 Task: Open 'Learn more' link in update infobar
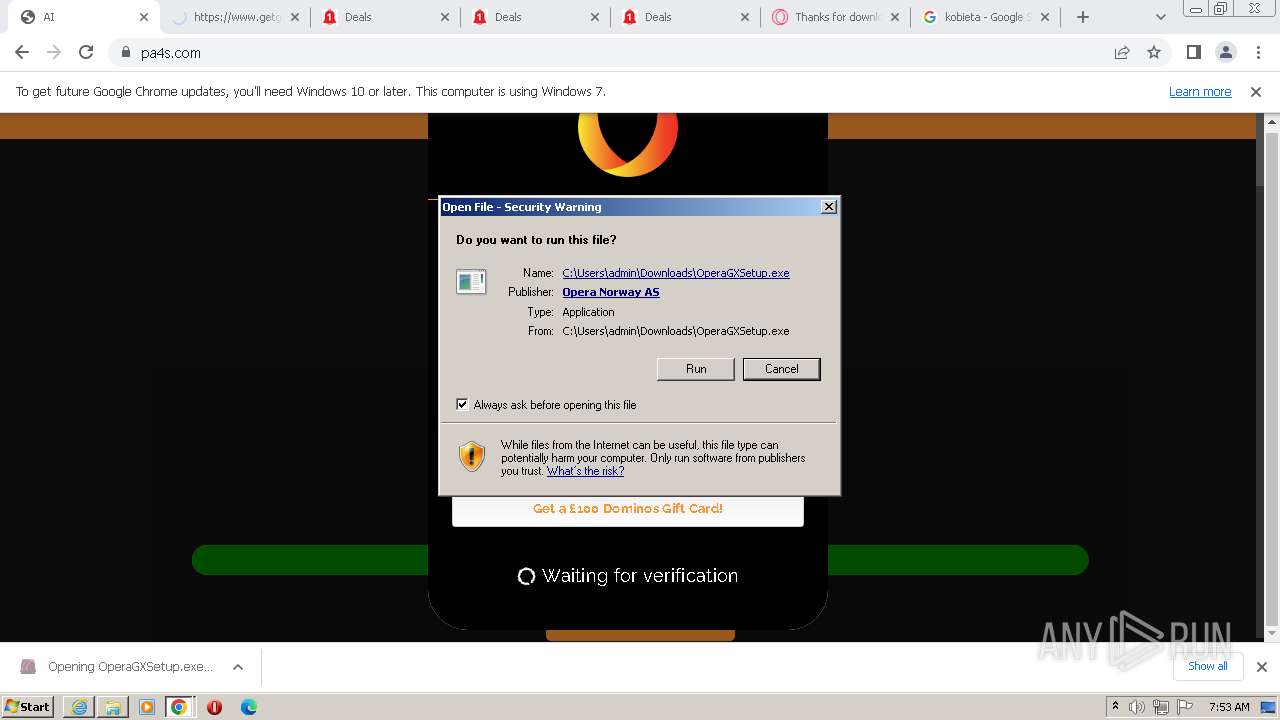[1200, 92]
